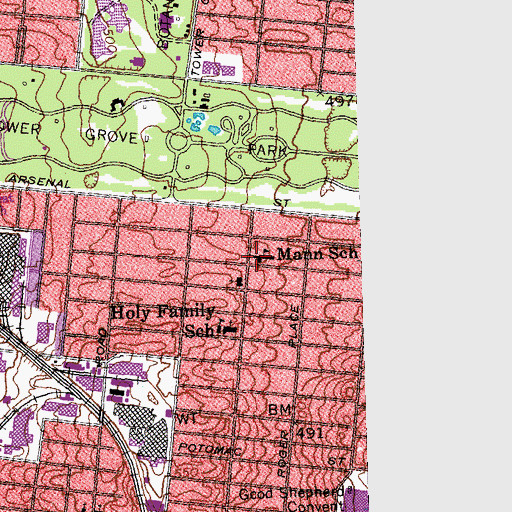The image size is (512, 512).
Task: Click the BM benchmark label
Action: [x=280, y=410]
